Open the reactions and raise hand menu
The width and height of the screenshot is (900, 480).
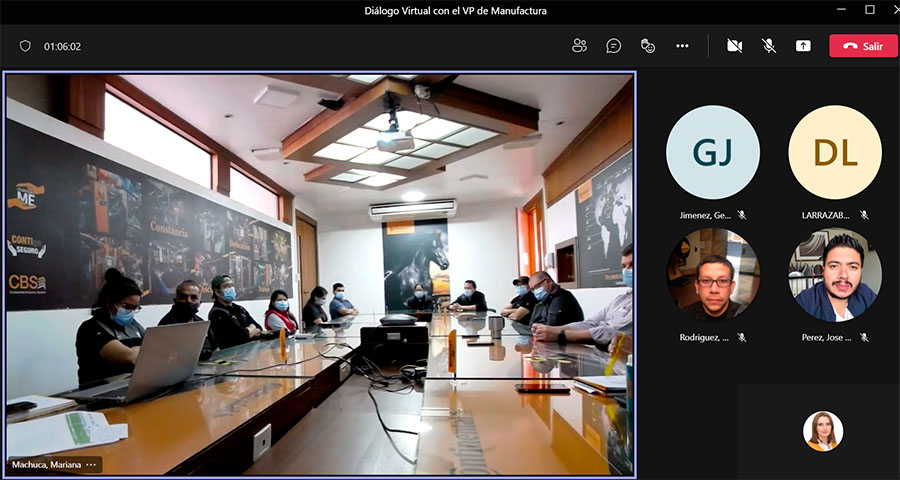(648, 46)
